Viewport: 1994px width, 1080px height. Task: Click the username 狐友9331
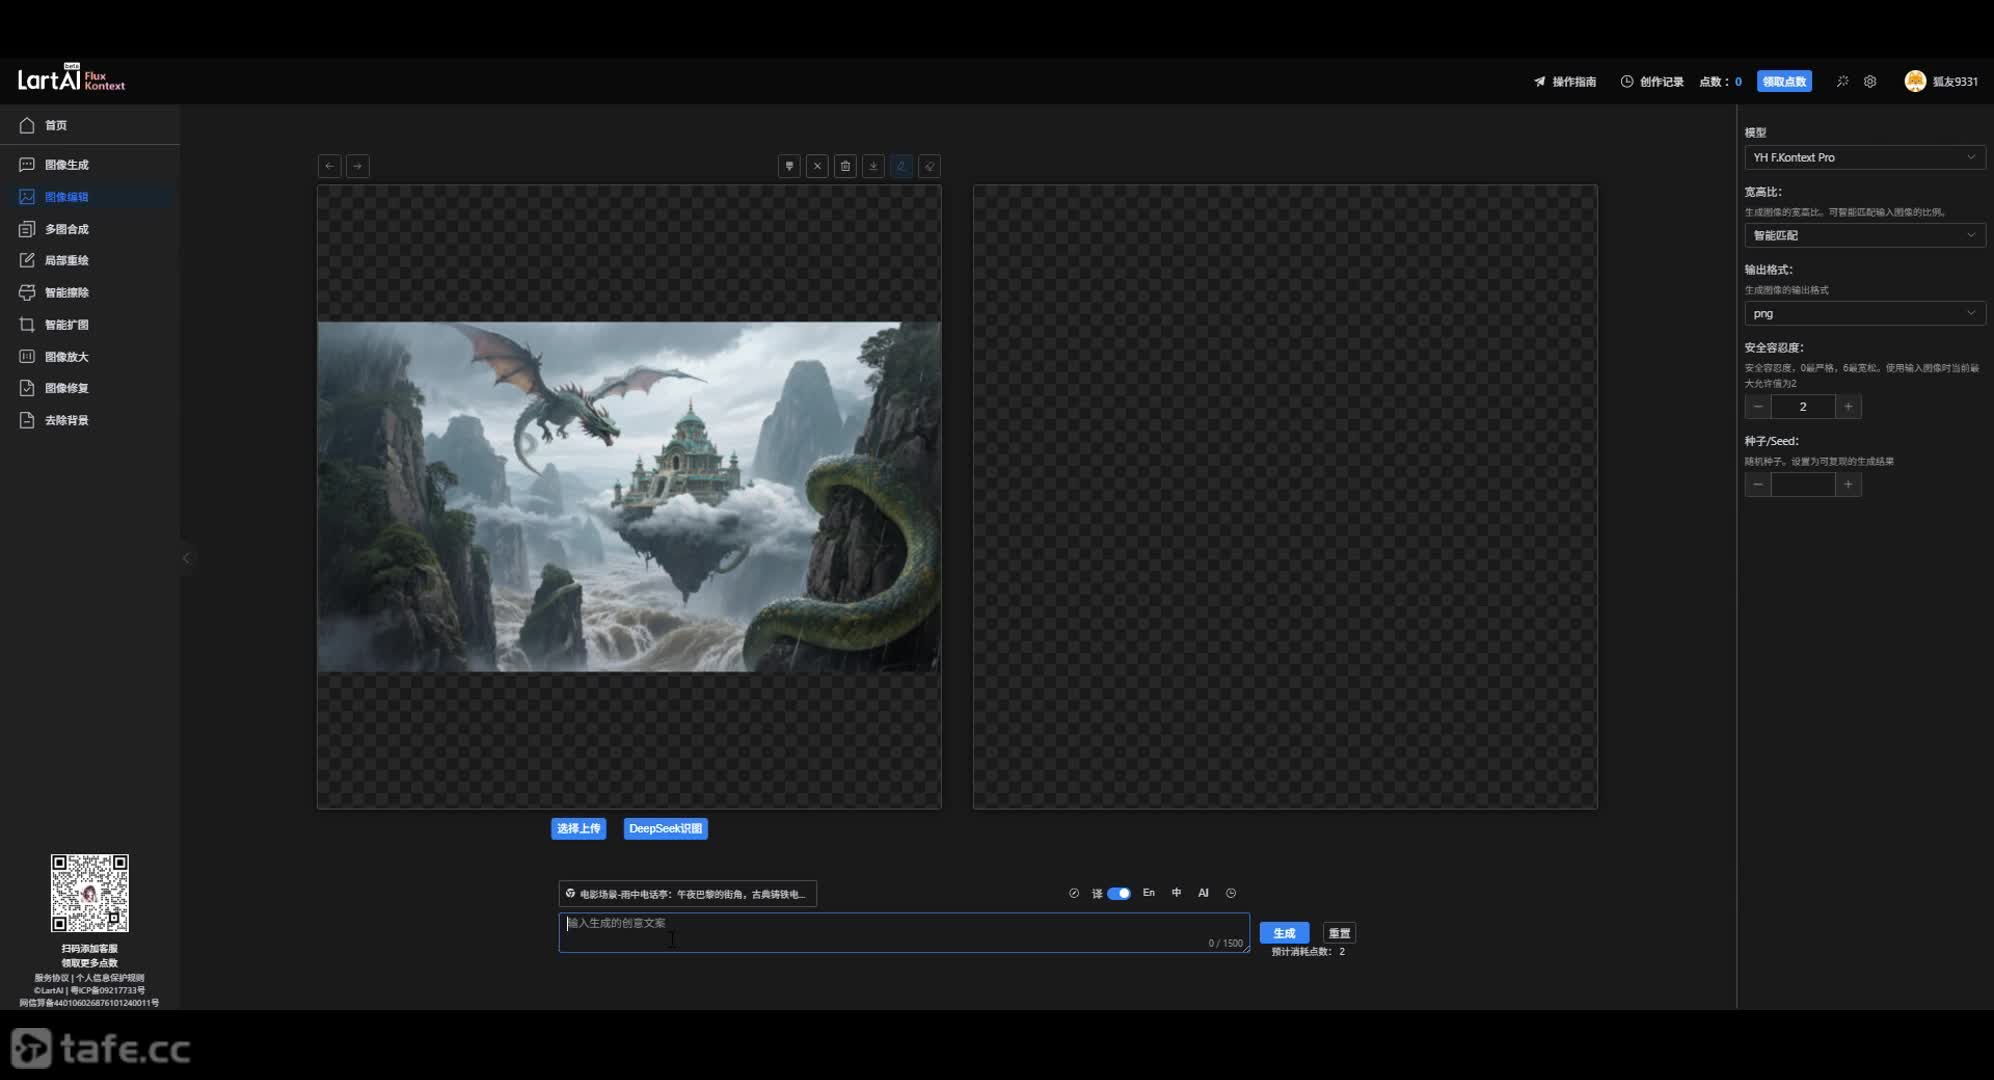pos(1955,82)
